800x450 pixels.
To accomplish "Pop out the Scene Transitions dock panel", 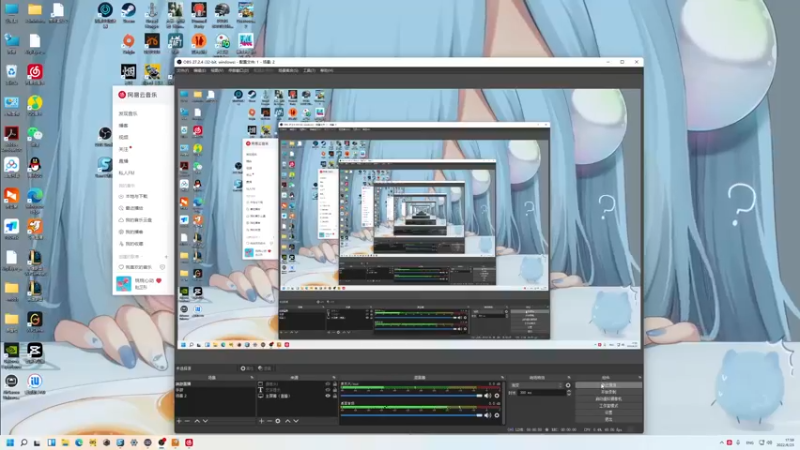I will [569, 378].
